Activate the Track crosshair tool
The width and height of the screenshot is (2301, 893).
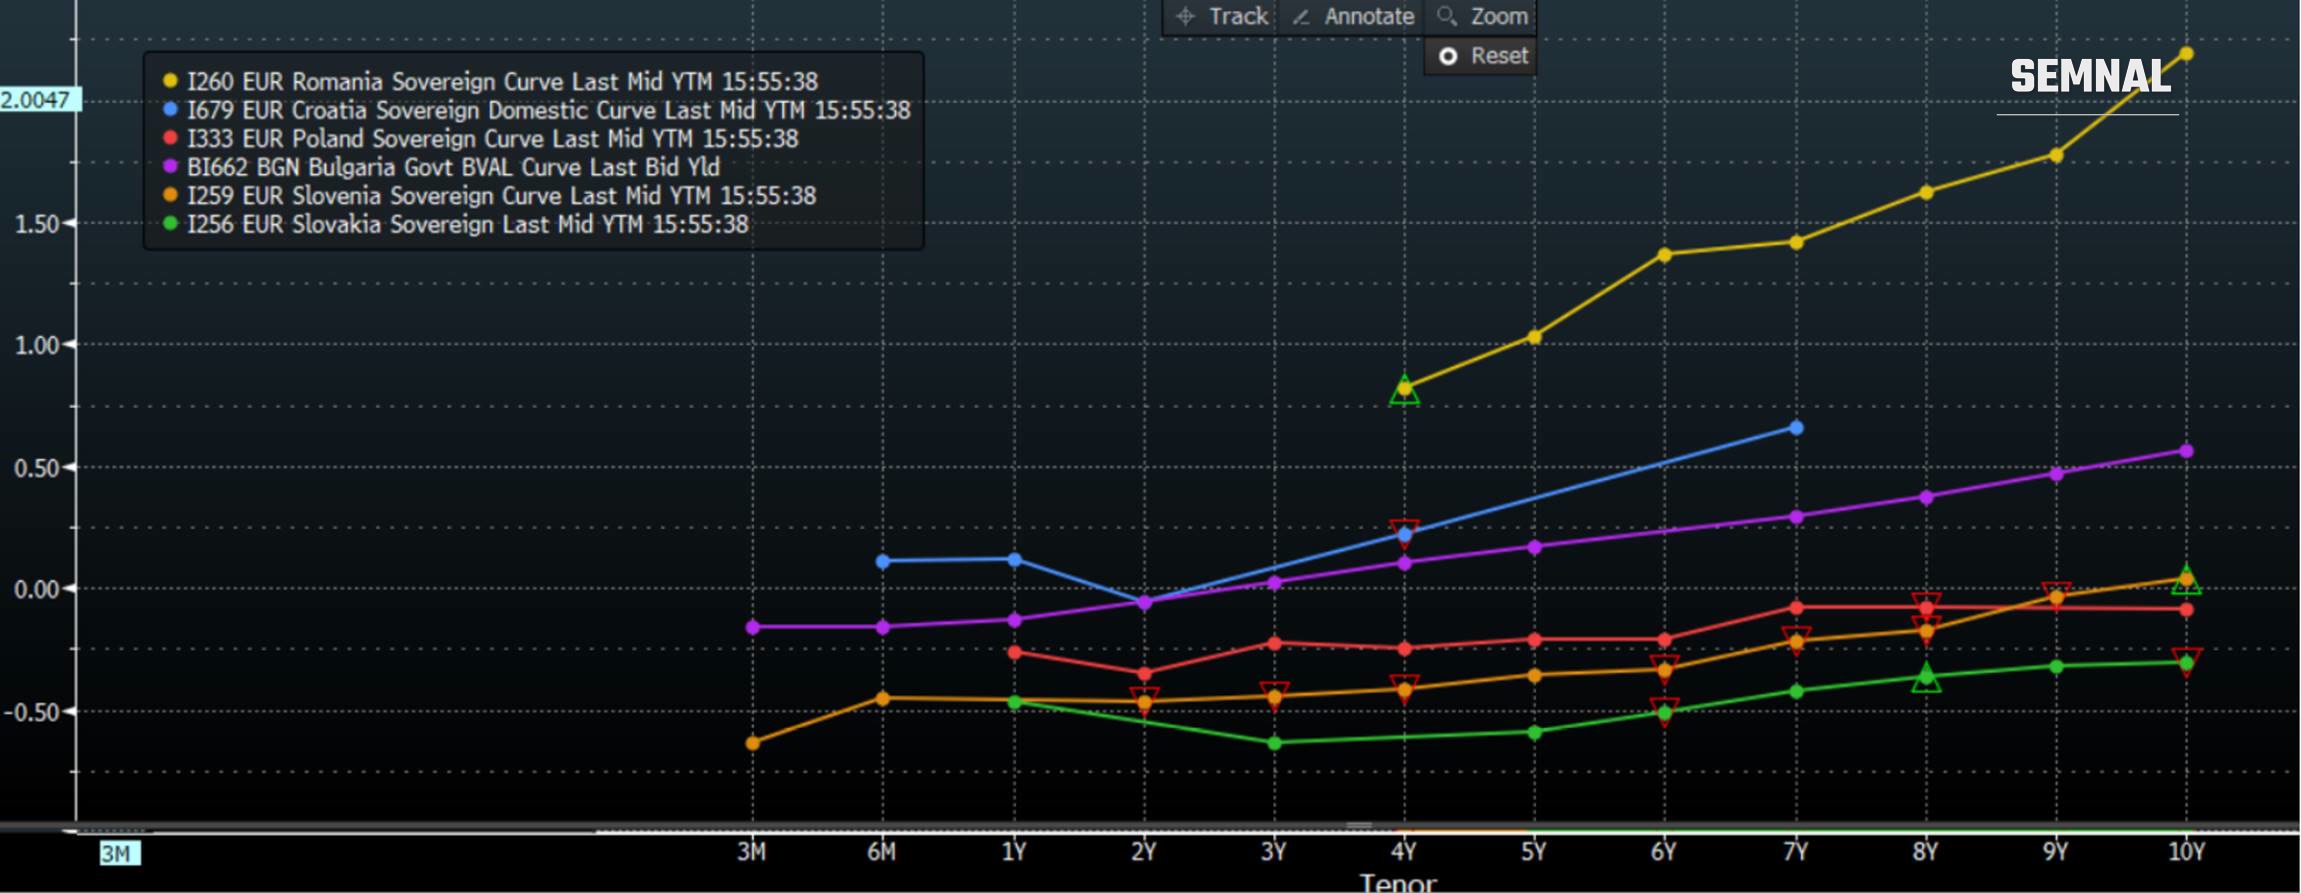click(1221, 17)
